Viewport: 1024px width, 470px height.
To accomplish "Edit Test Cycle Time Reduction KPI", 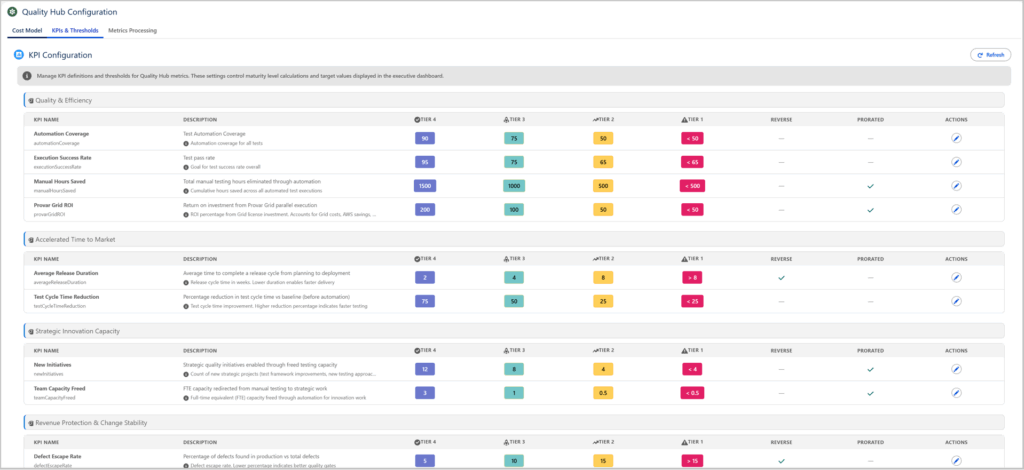I will 955,301.
